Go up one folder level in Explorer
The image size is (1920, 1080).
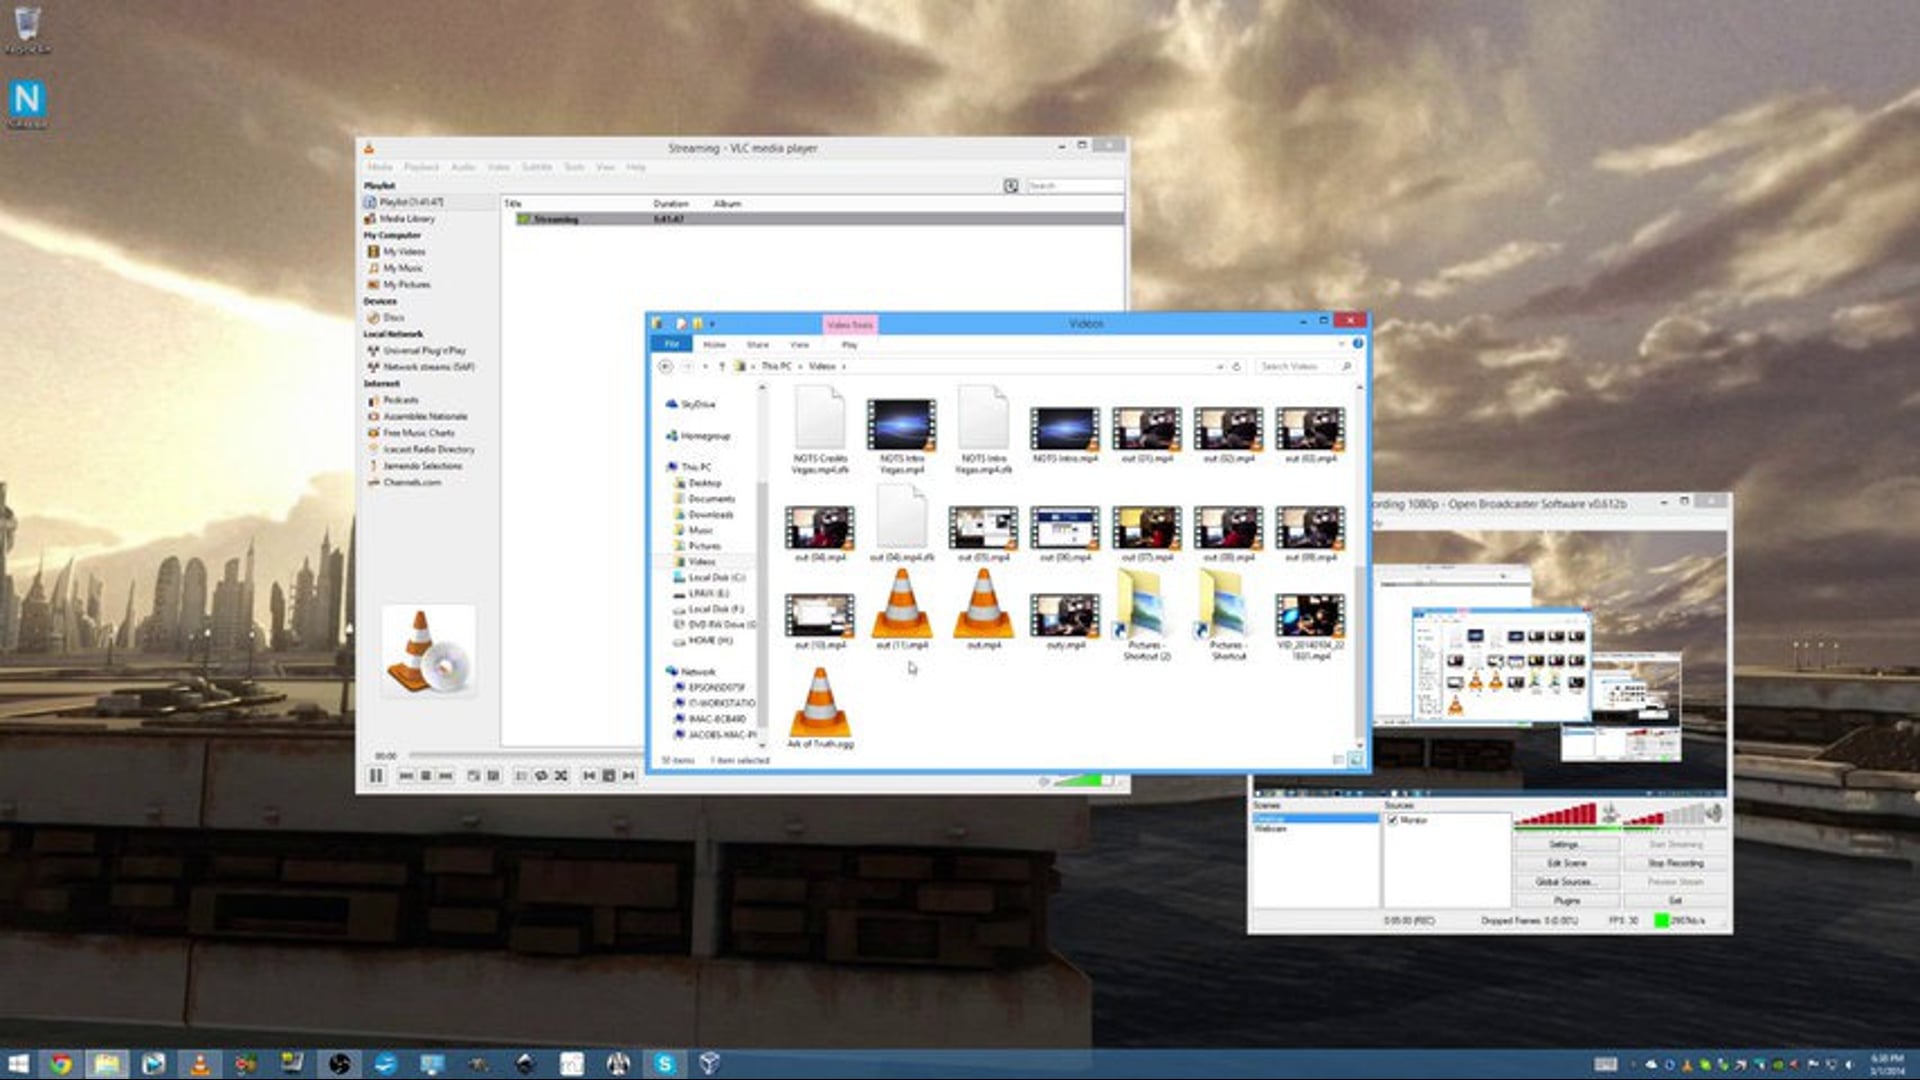(x=722, y=367)
